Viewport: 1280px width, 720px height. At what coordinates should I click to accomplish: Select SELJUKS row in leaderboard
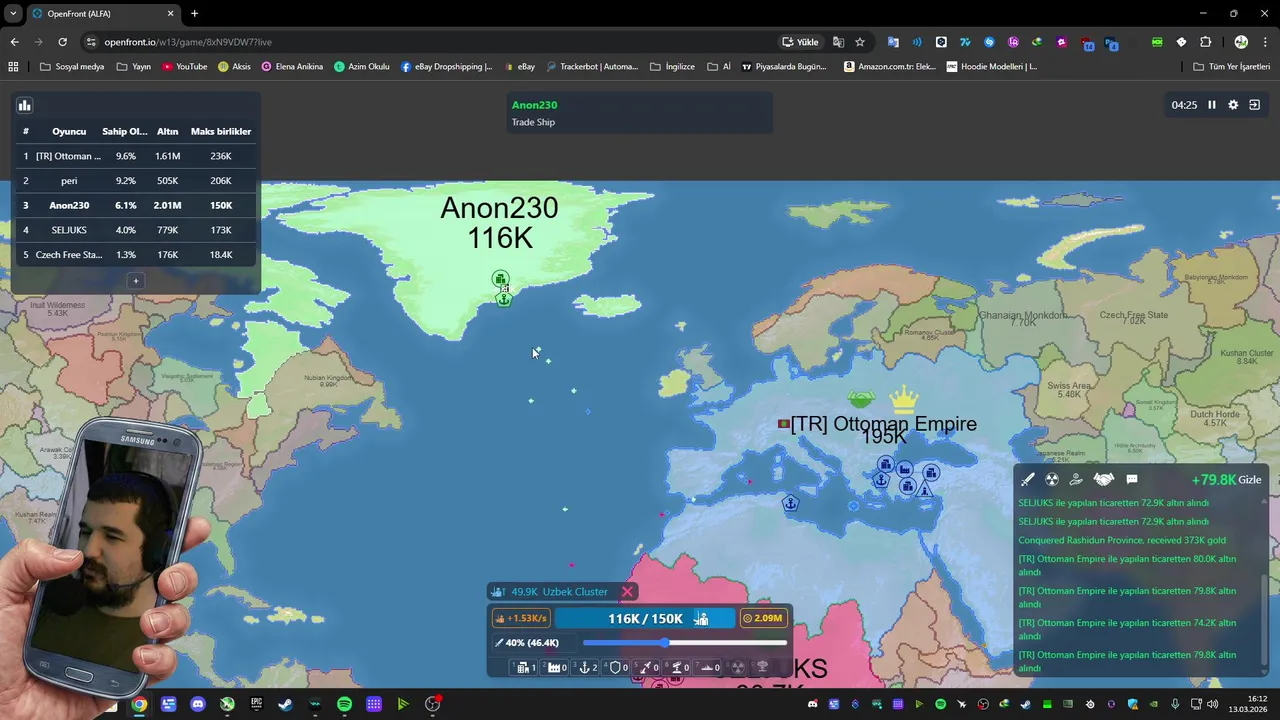(x=136, y=230)
